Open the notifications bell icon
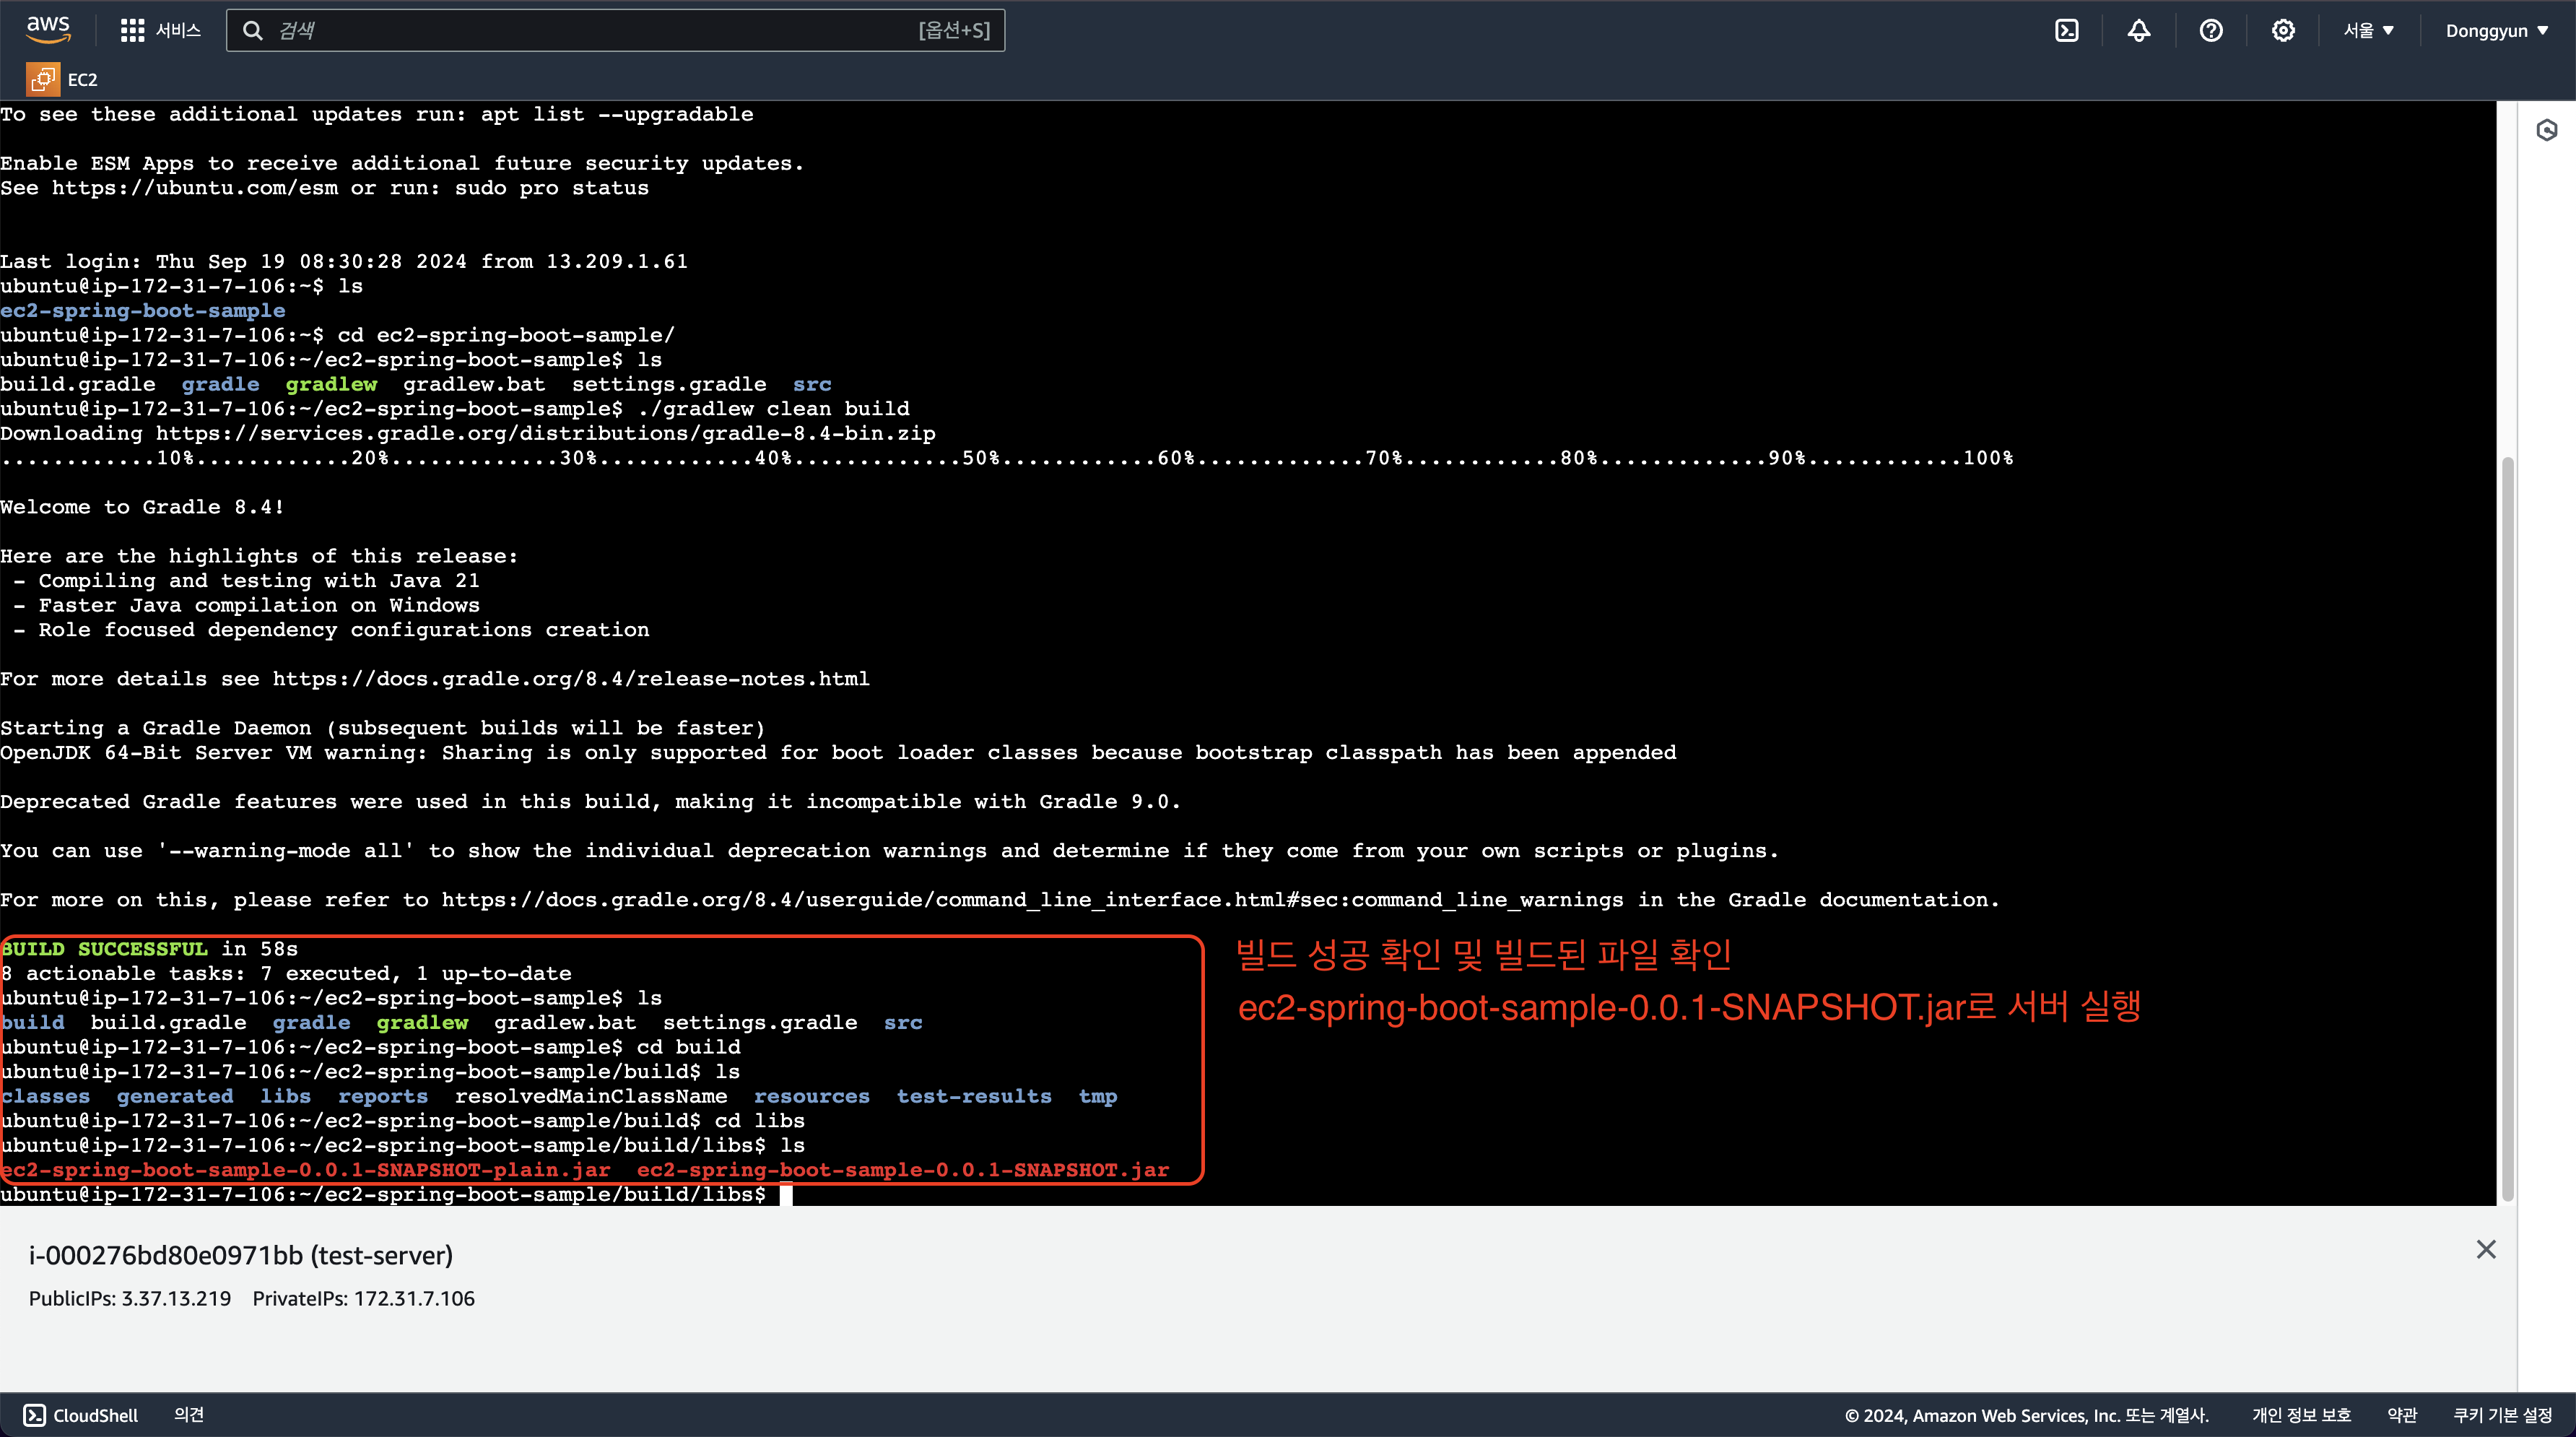This screenshot has height=1437, width=2576. [x=2138, y=31]
